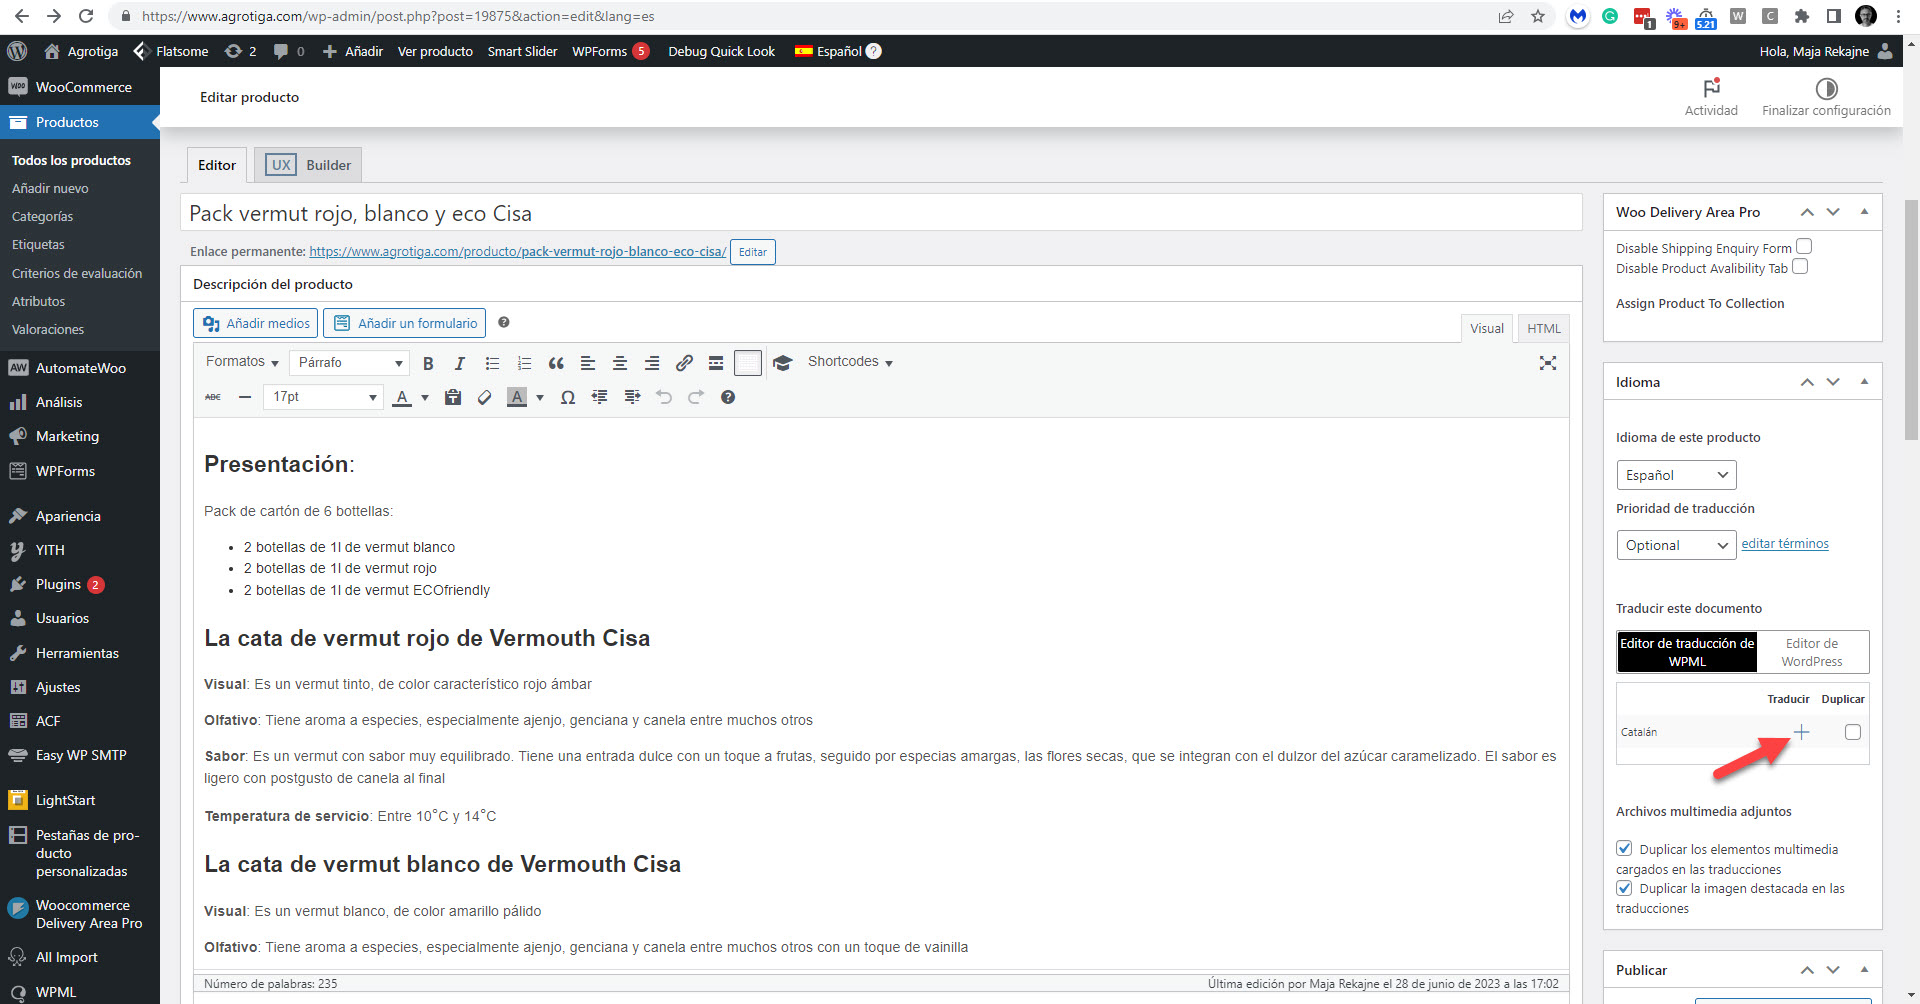Insert or edit a link
1920x1004 pixels.
[684, 363]
